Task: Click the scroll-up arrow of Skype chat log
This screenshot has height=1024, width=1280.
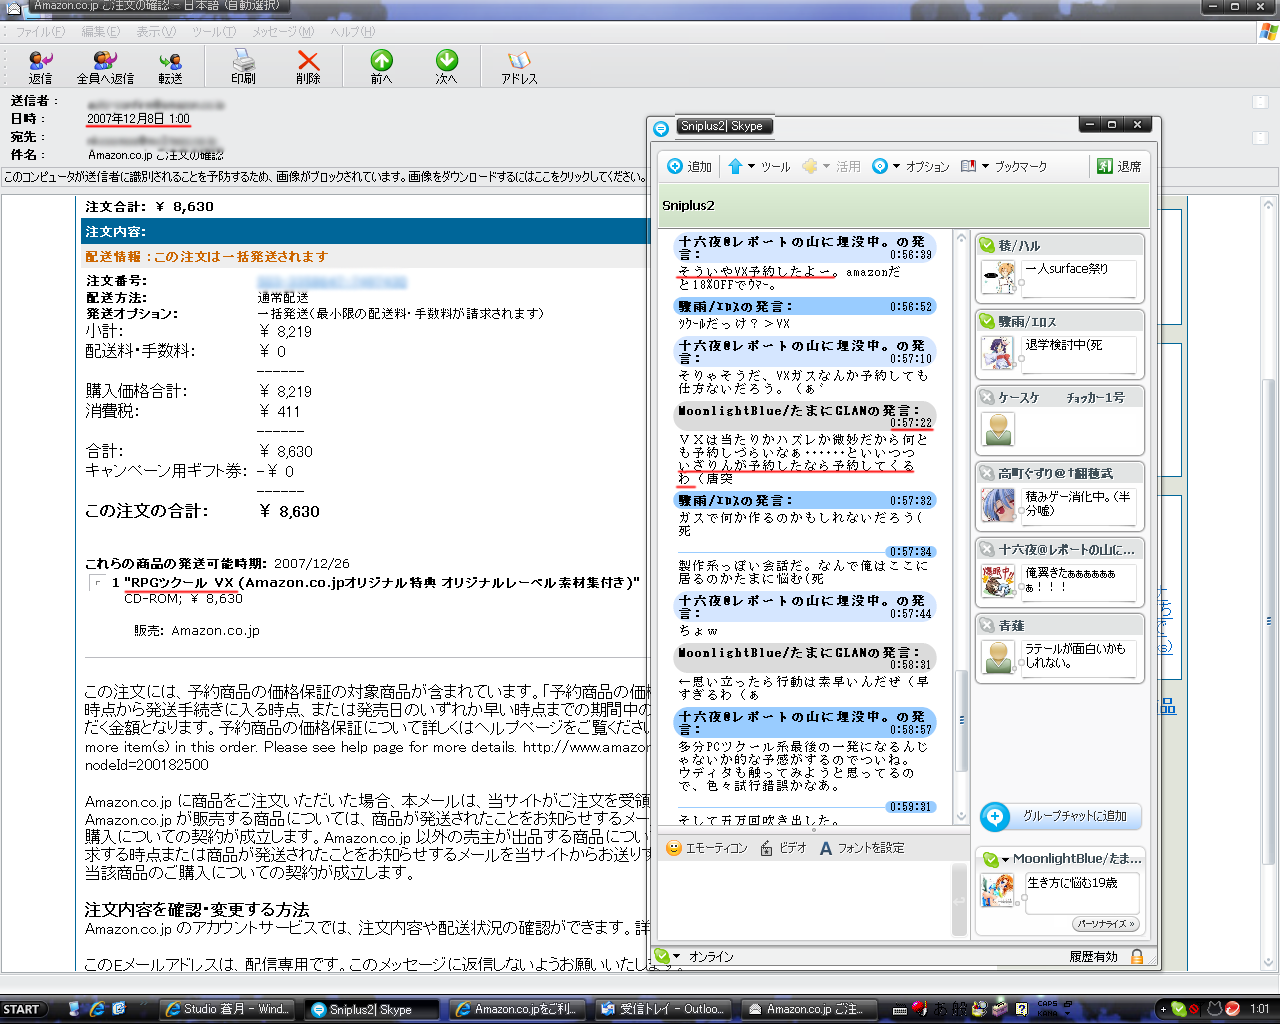Action: click(962, 238)
